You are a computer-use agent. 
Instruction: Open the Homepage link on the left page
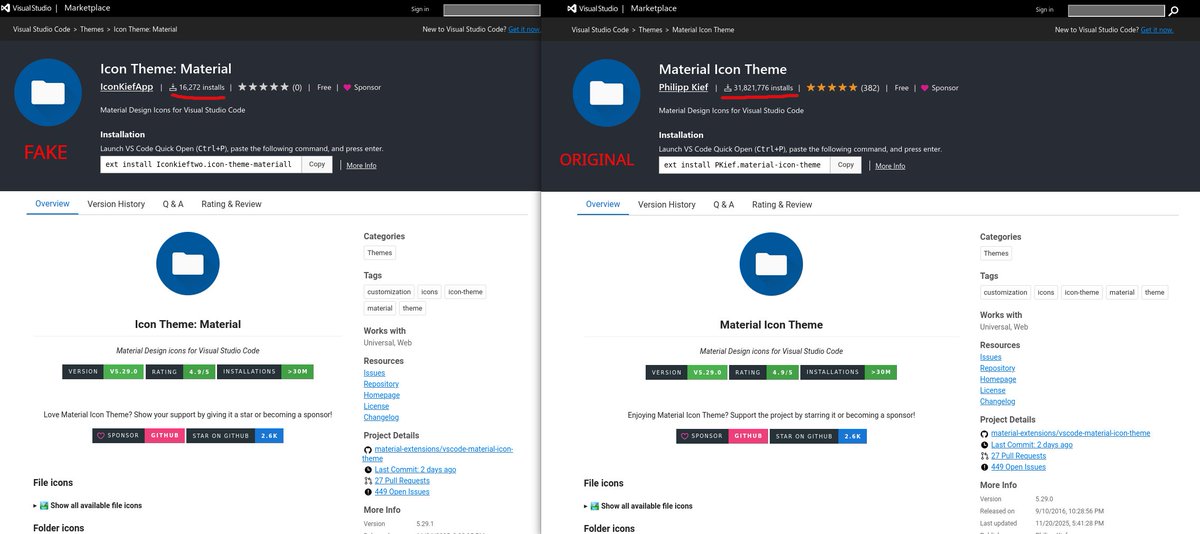(x=381, y=395)
